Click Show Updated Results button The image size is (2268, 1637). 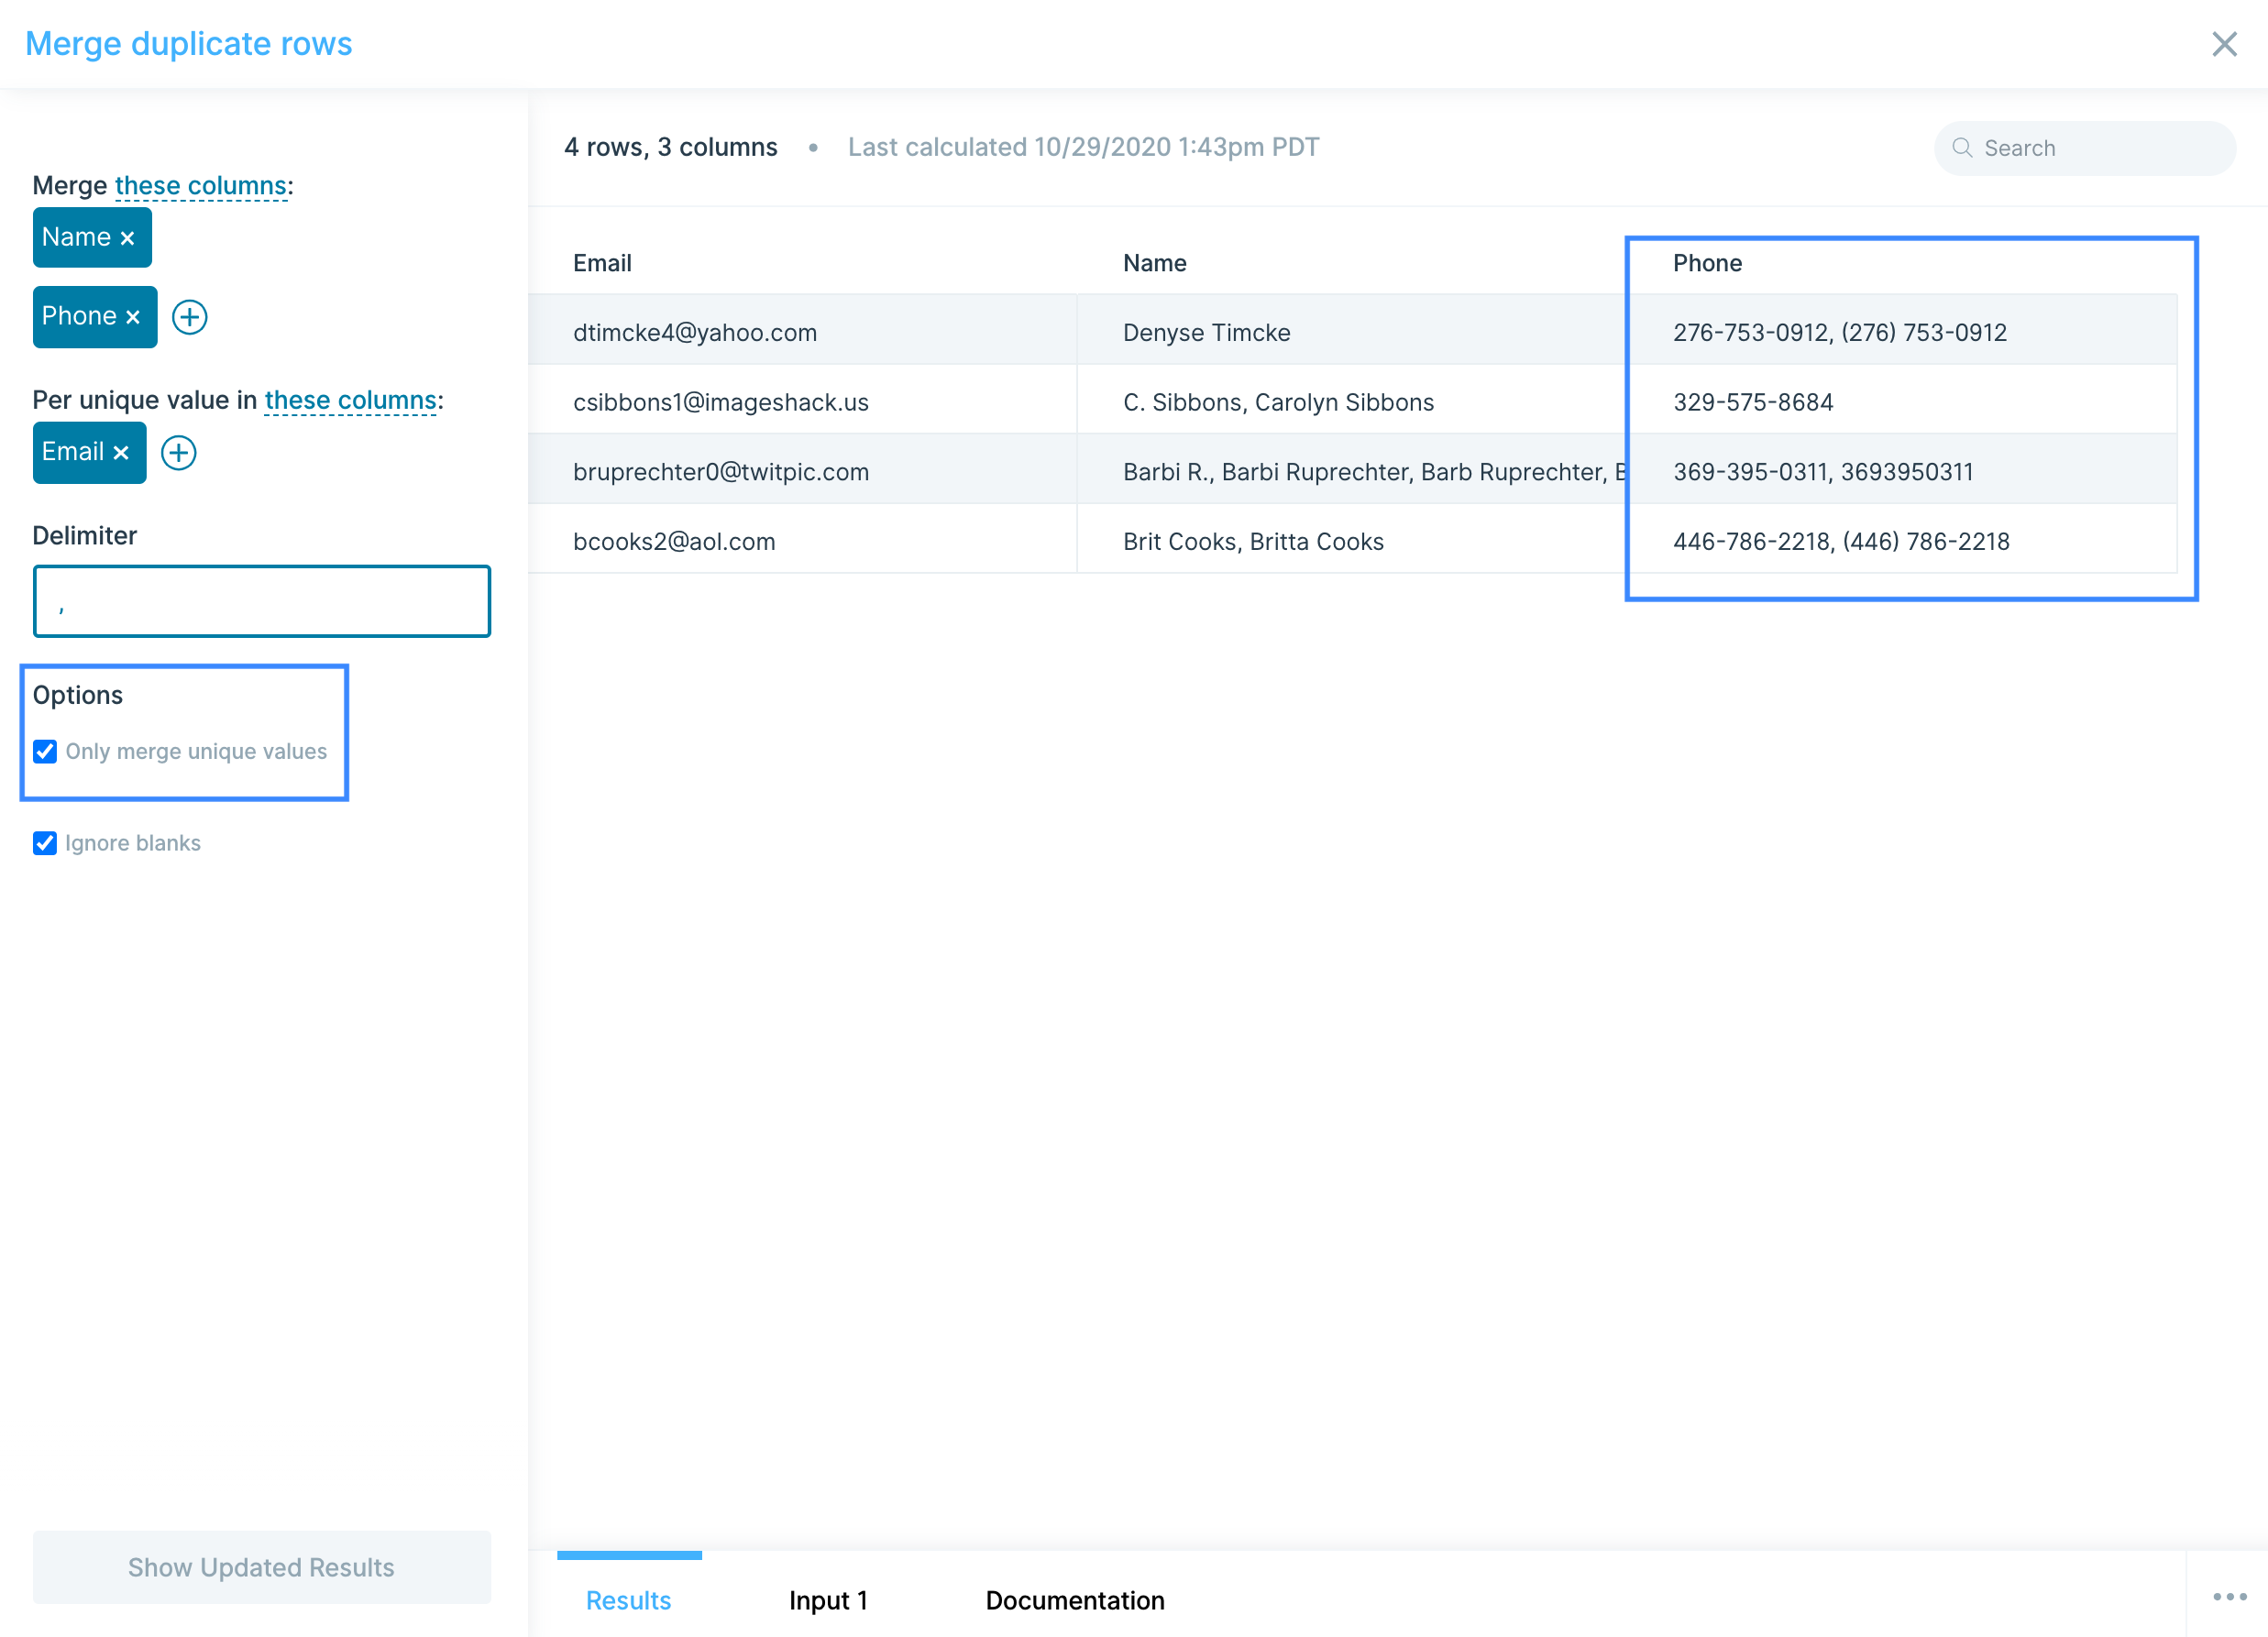click(x=261, y=1566)
